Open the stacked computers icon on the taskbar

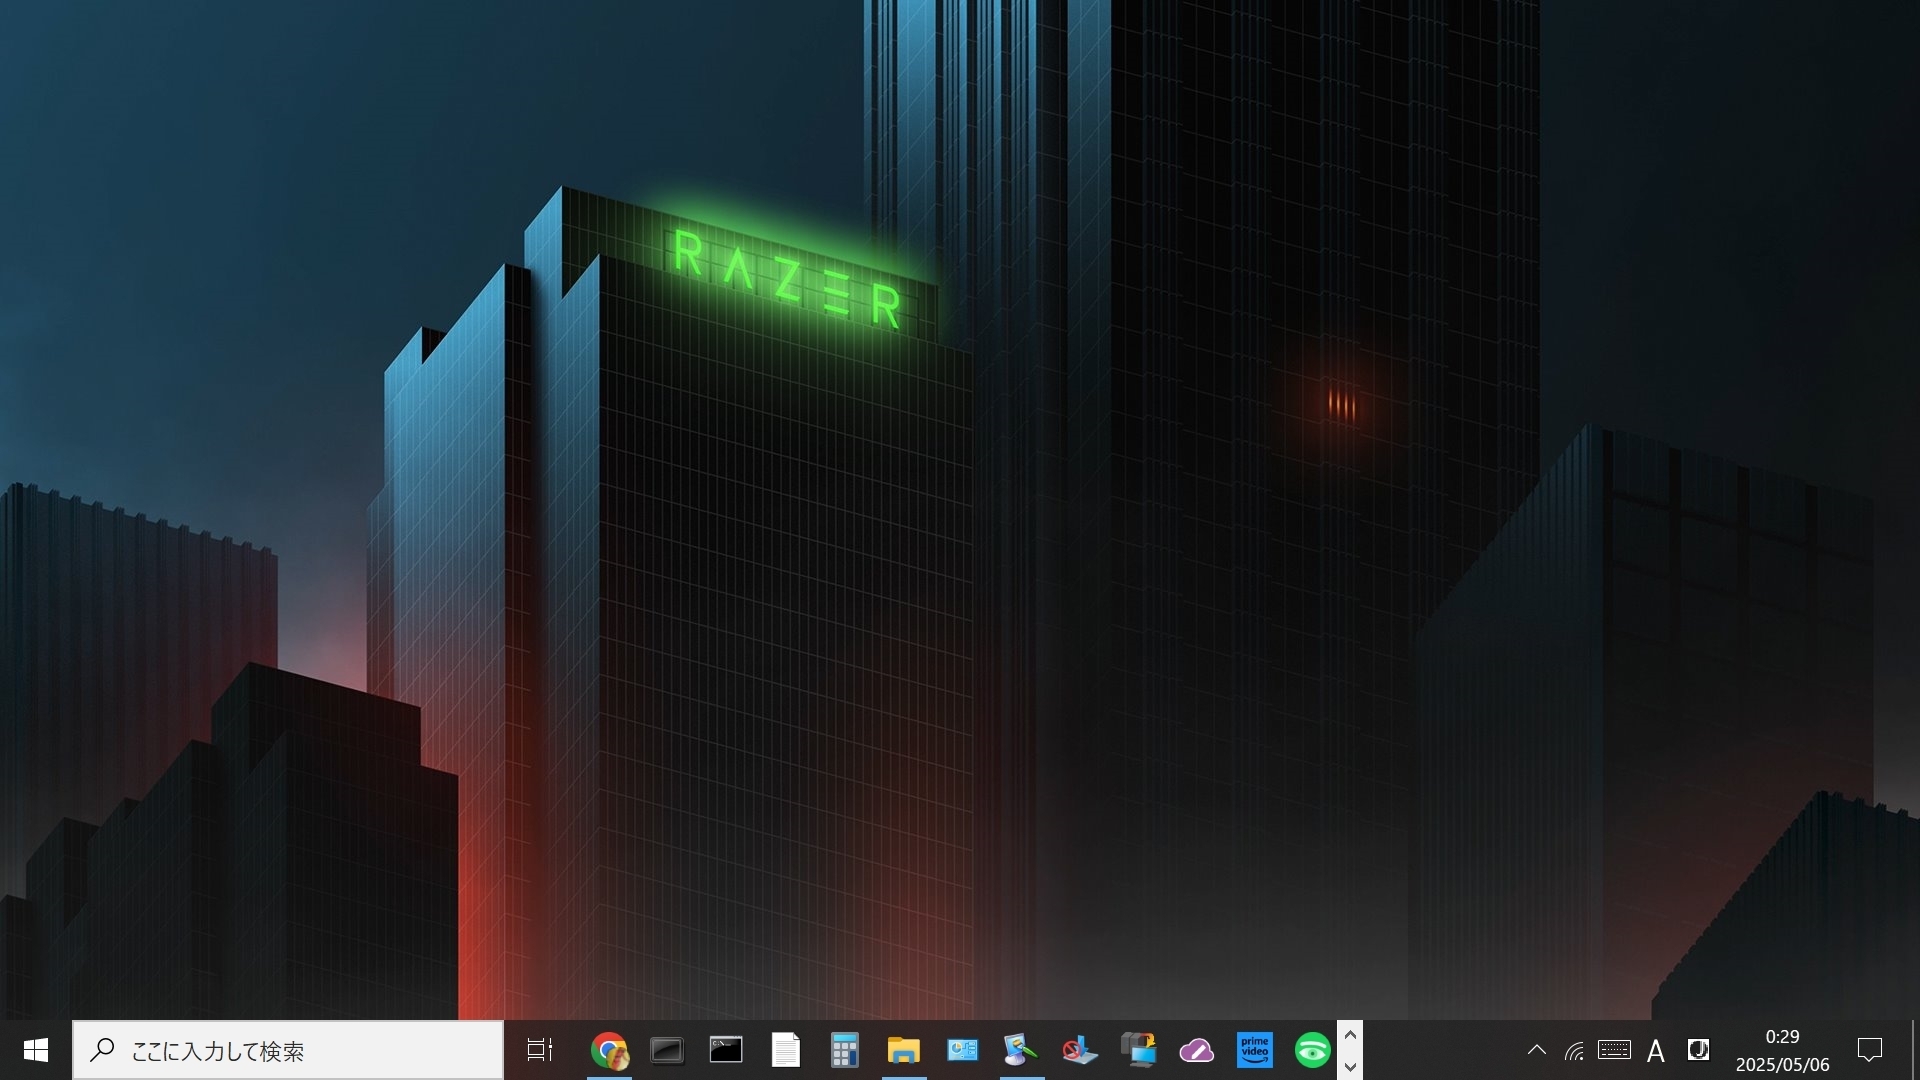1138,1050
